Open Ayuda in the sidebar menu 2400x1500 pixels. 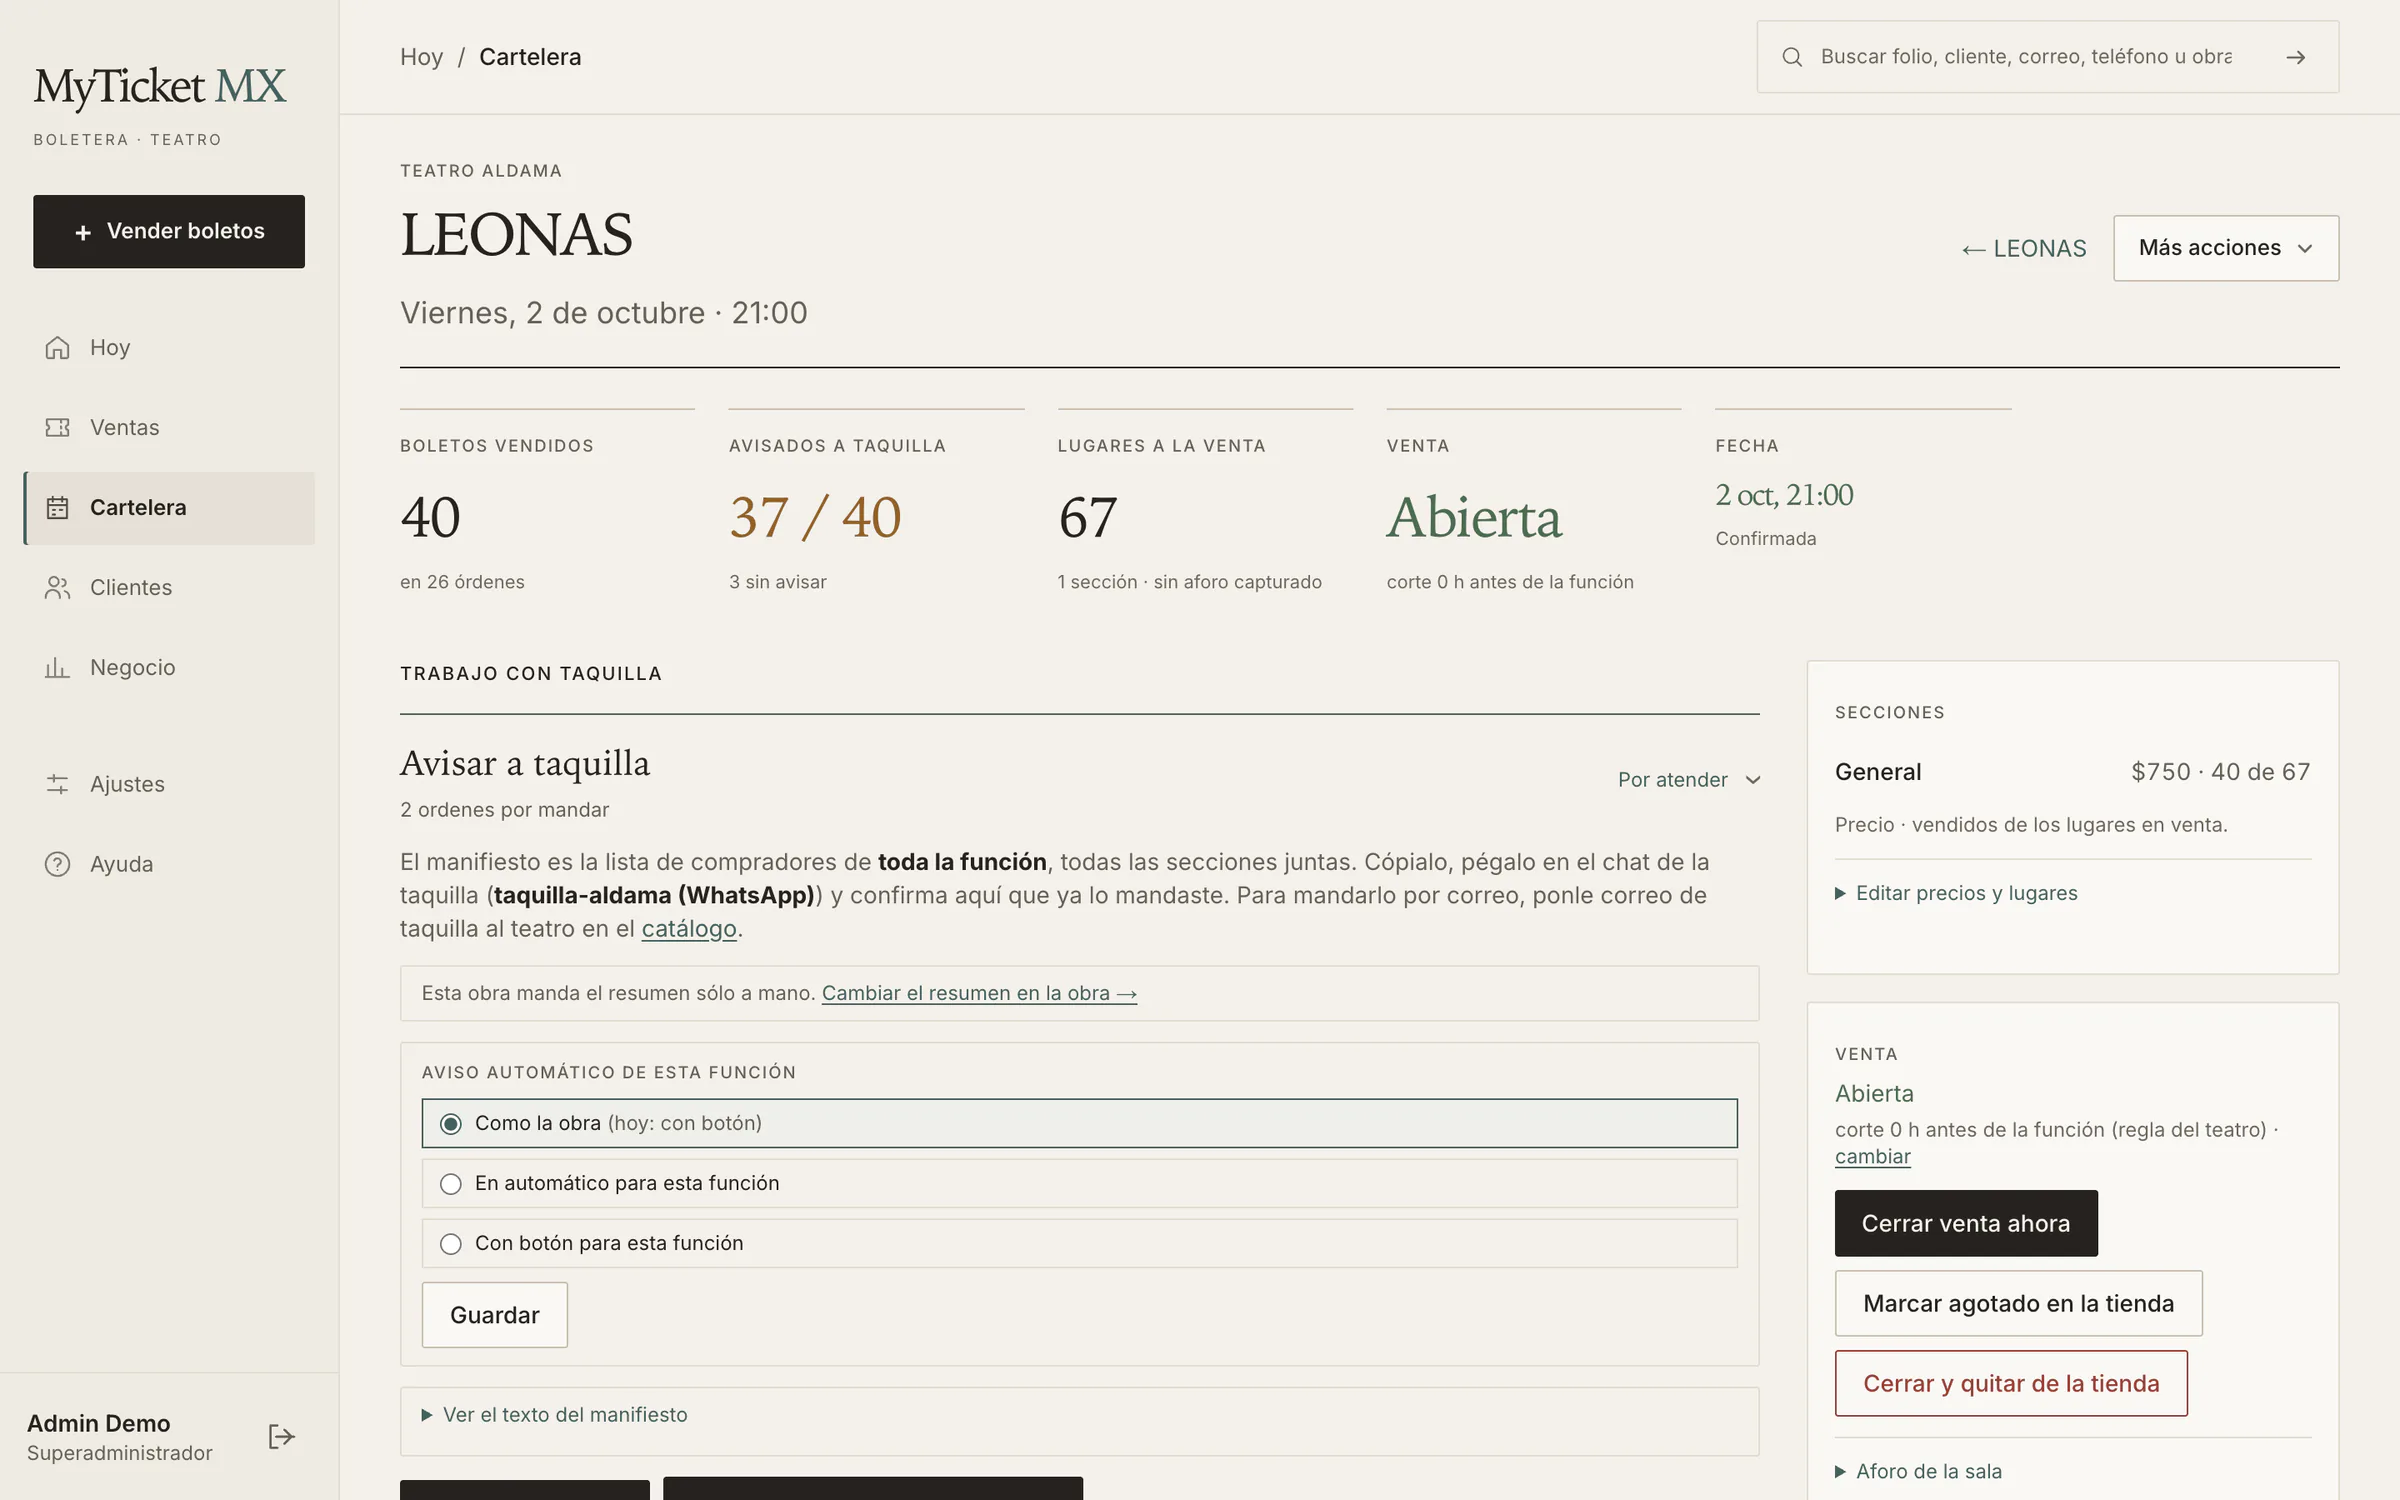click(x=169, y=864)
